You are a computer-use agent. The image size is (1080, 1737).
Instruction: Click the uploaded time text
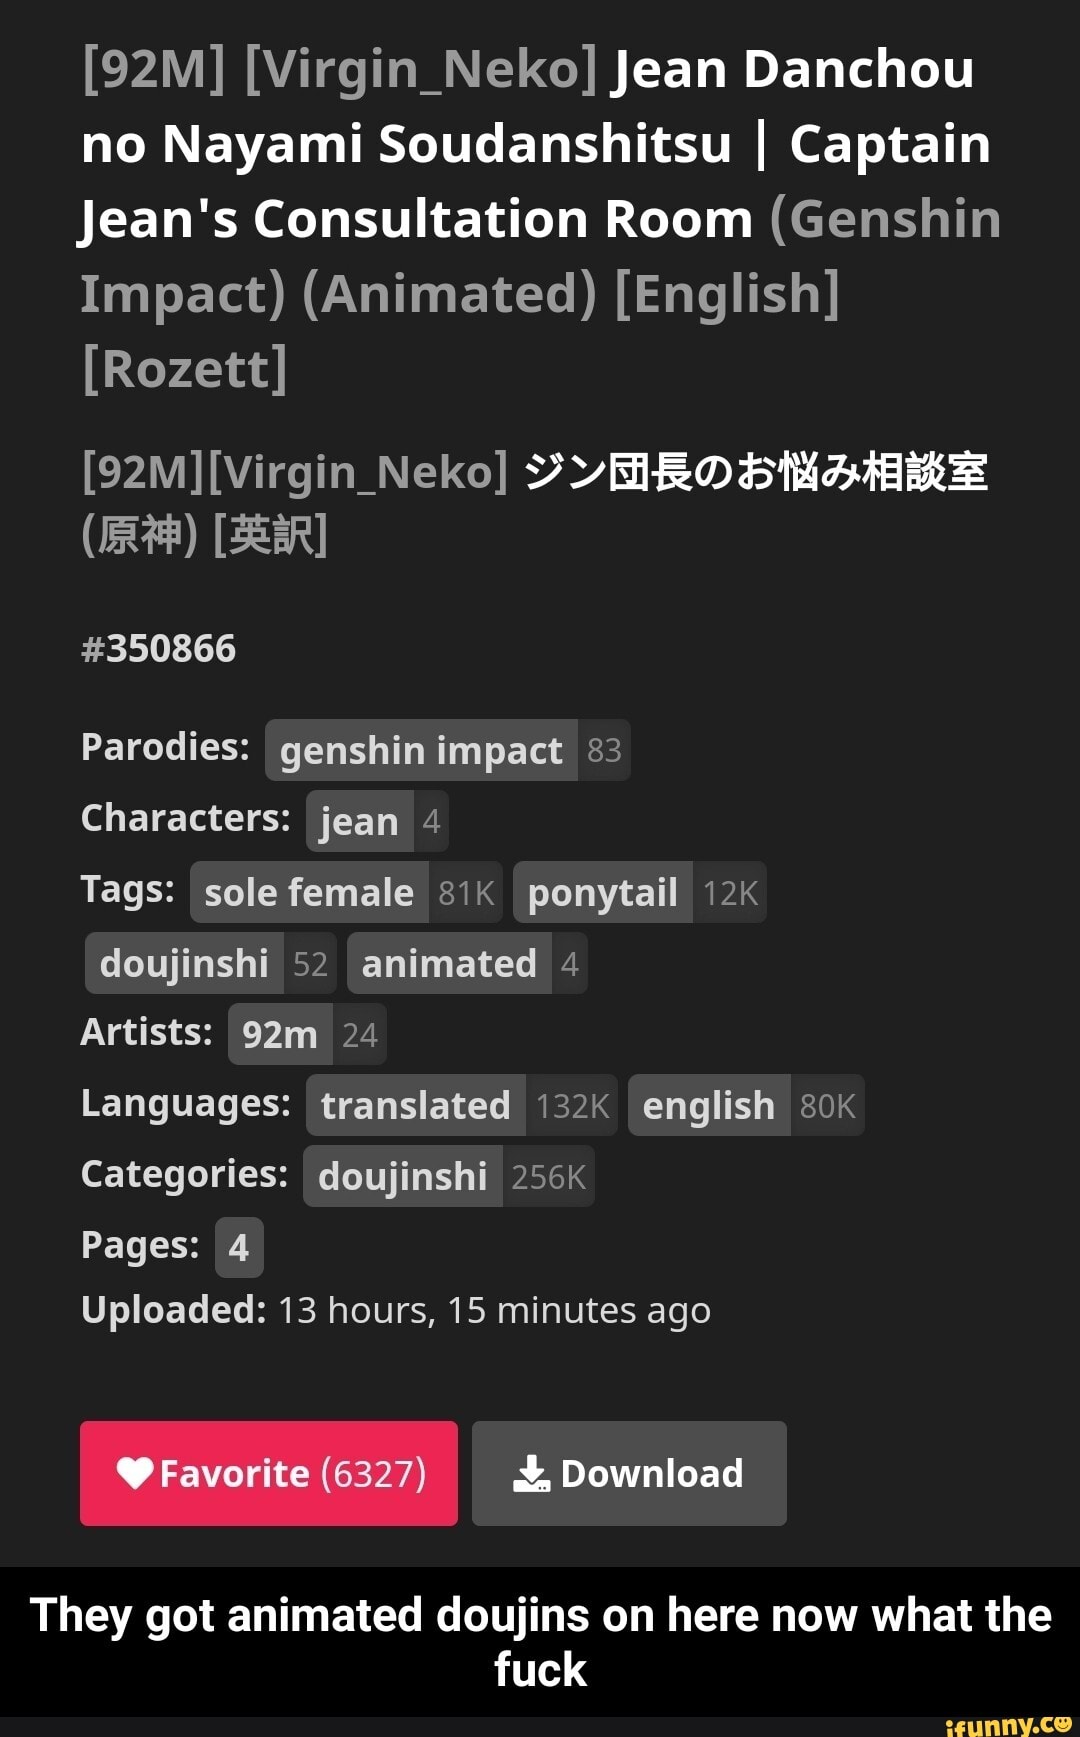tap(494, 1310)
